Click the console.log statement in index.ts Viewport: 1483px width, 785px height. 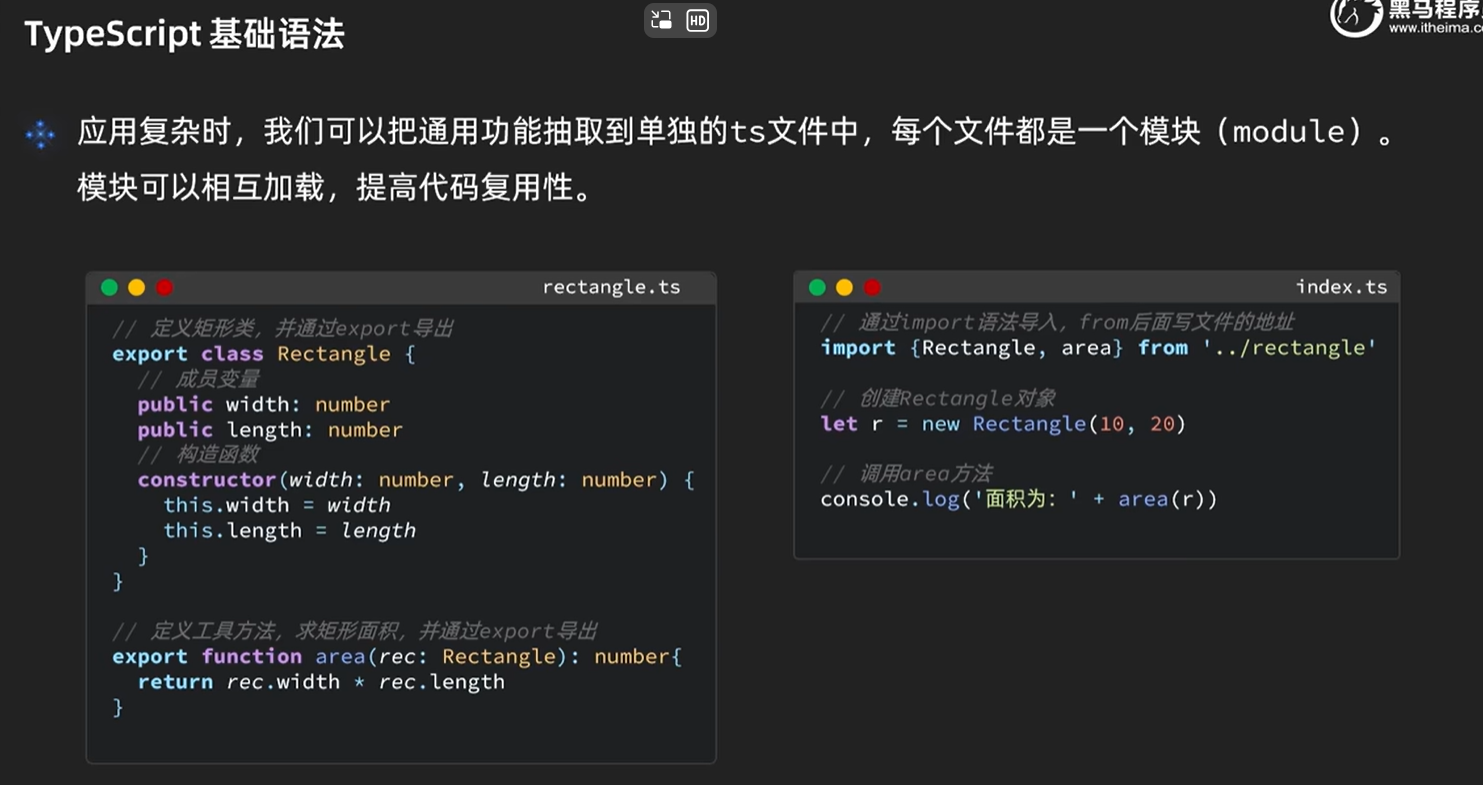[1018, 499]
